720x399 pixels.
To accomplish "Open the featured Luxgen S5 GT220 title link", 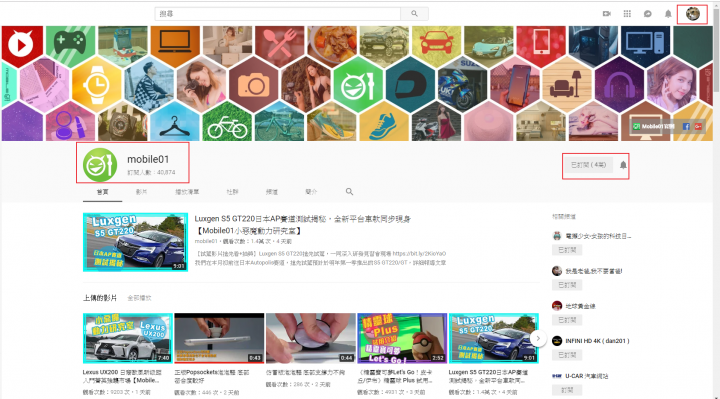I will (x=303, y=225).
